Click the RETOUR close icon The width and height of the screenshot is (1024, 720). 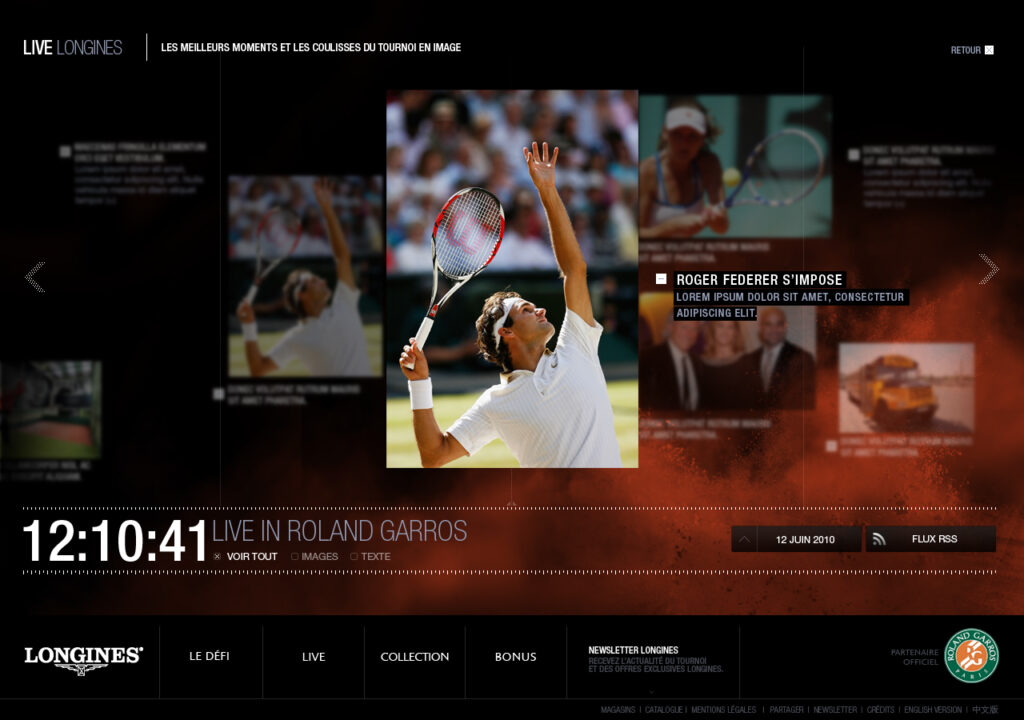[x=989, y=50]
